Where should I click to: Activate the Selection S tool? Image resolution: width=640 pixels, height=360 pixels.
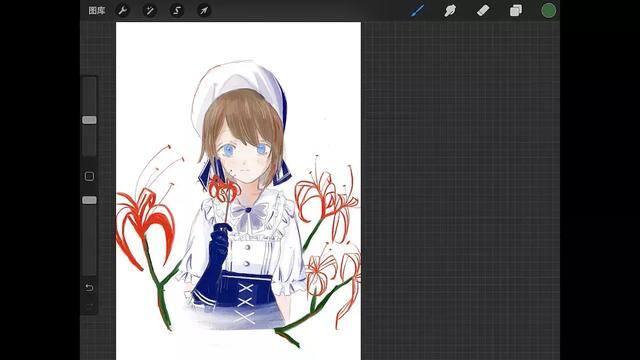tap(177, 11)
